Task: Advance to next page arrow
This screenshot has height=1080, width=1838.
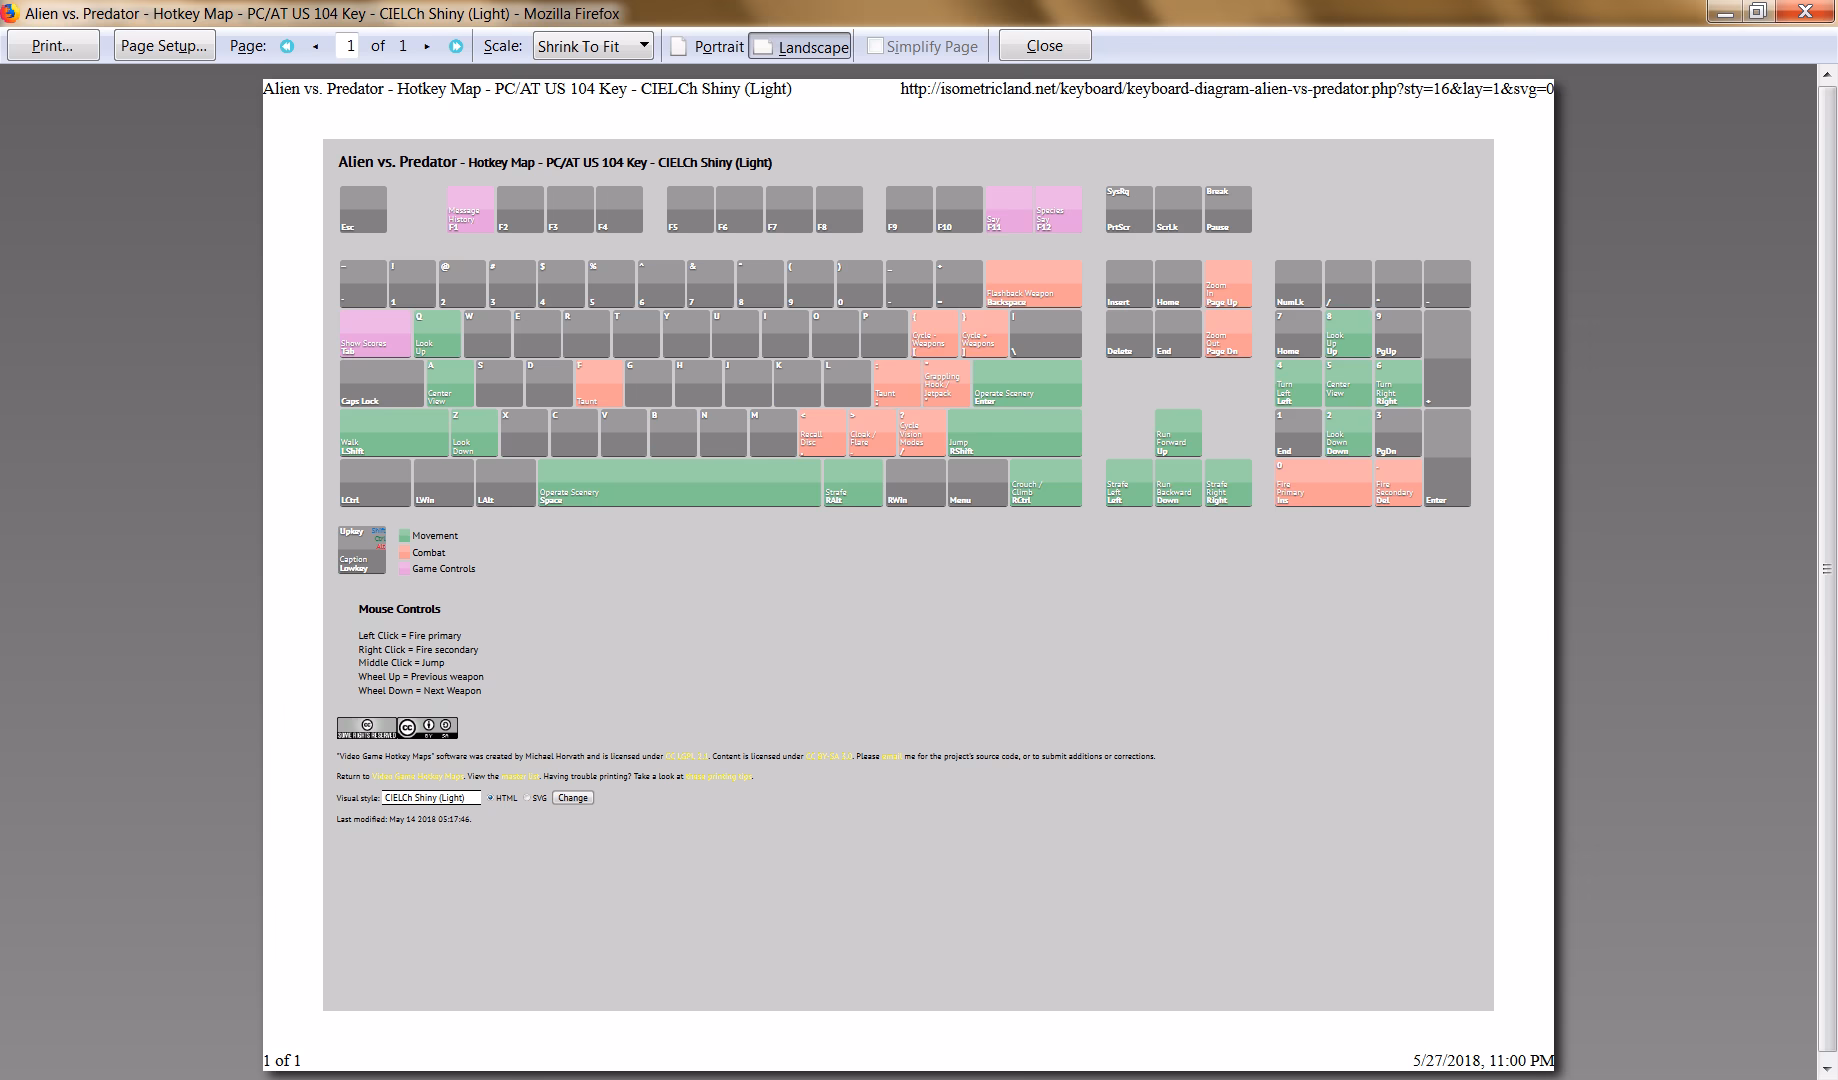Action: point(427,46)
